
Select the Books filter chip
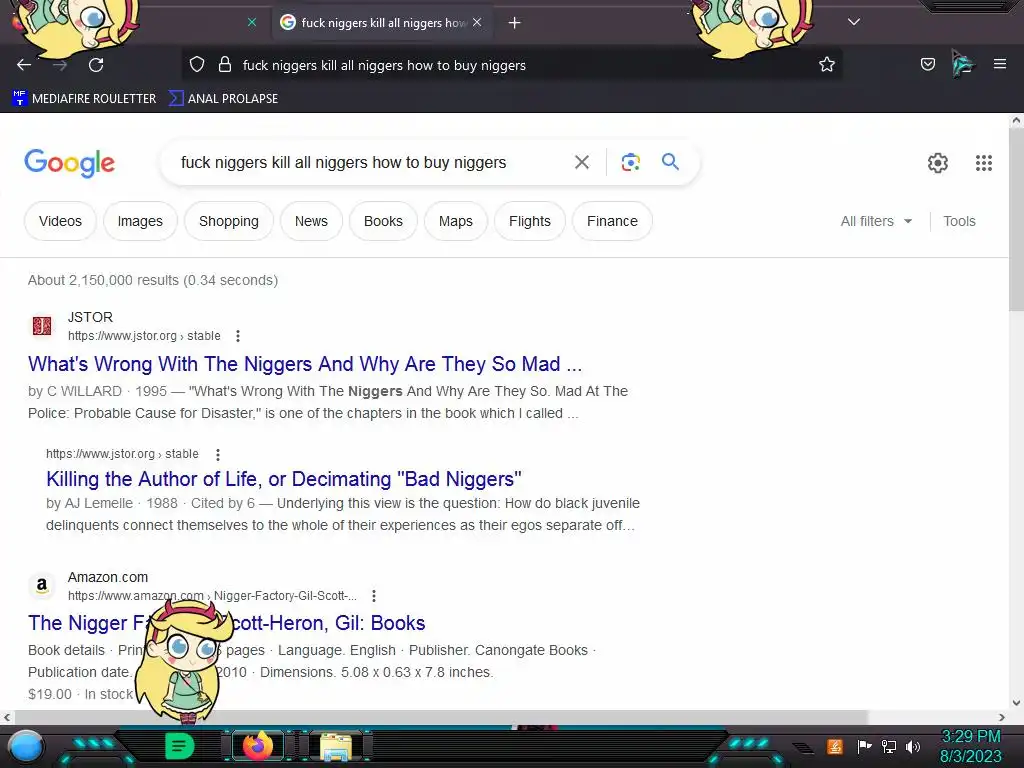tap(383, 221)
